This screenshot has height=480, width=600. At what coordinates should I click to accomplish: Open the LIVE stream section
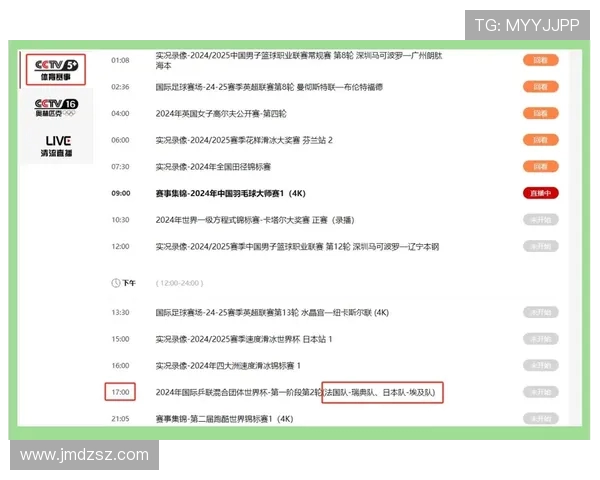tap(57, 146)
